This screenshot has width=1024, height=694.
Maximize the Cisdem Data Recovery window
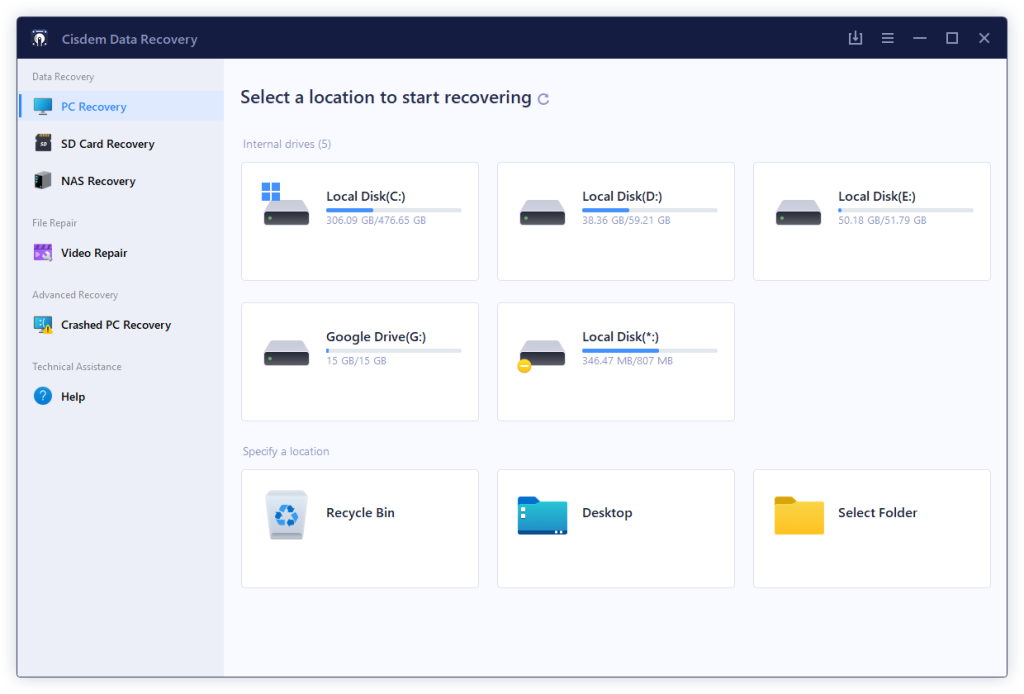(952, 38)
